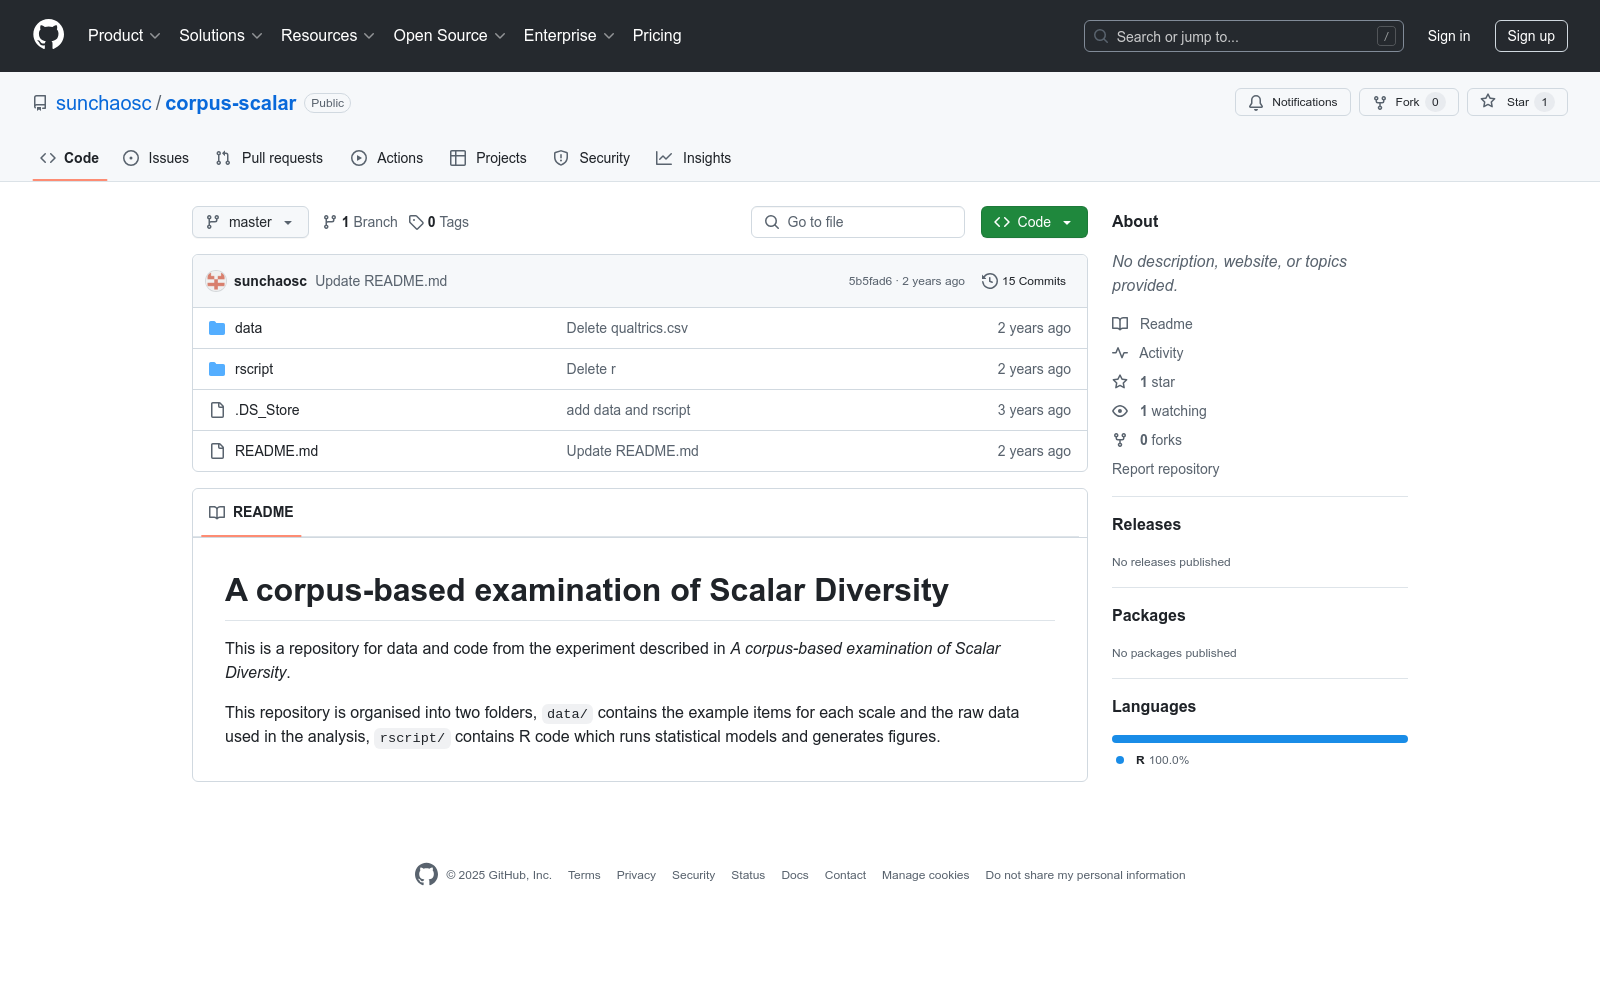
Task: Select the README tab
Action: click(x=251, y=512)
